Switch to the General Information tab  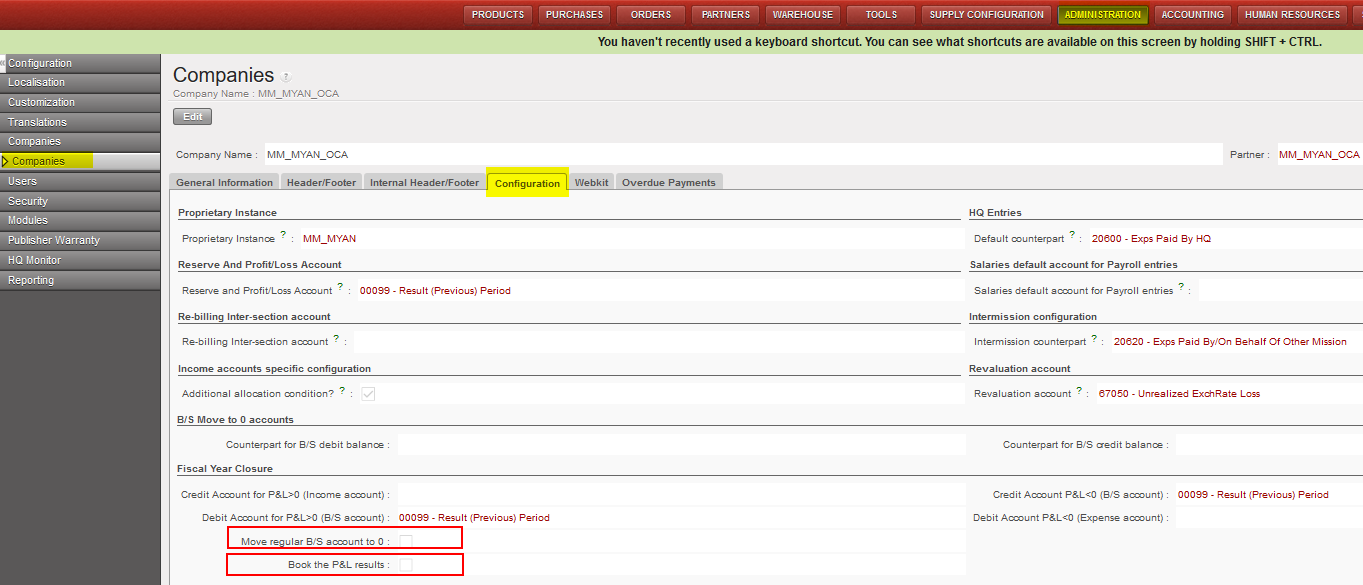coord(224,183)
